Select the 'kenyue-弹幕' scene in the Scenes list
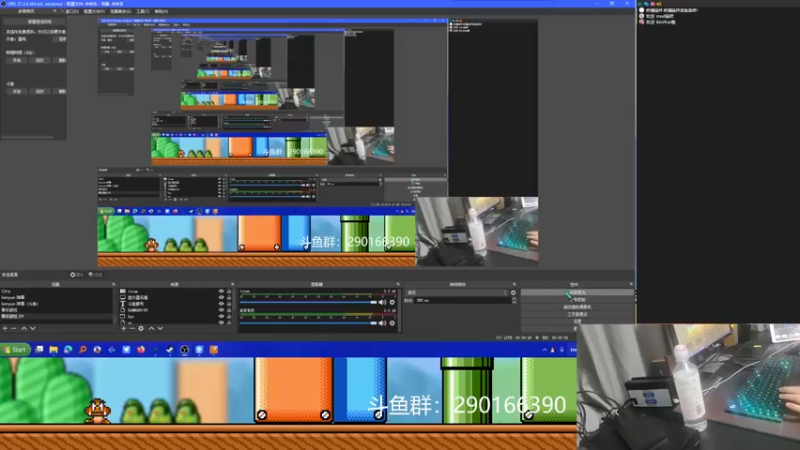Screen dimensions: 800x450 (x=56, y=297)
